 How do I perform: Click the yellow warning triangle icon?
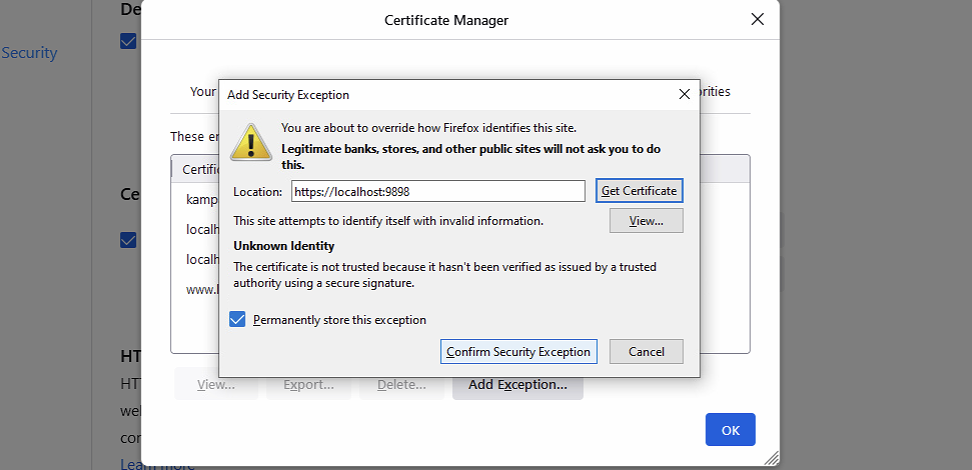(250, 141)
